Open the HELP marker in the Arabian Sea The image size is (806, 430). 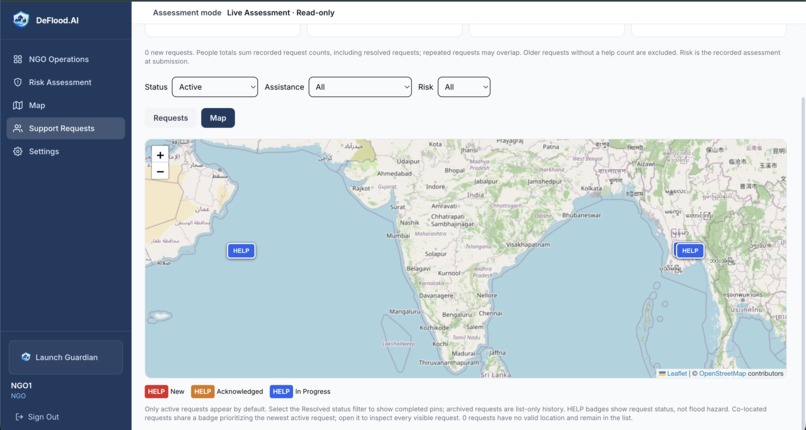(241, 251)
